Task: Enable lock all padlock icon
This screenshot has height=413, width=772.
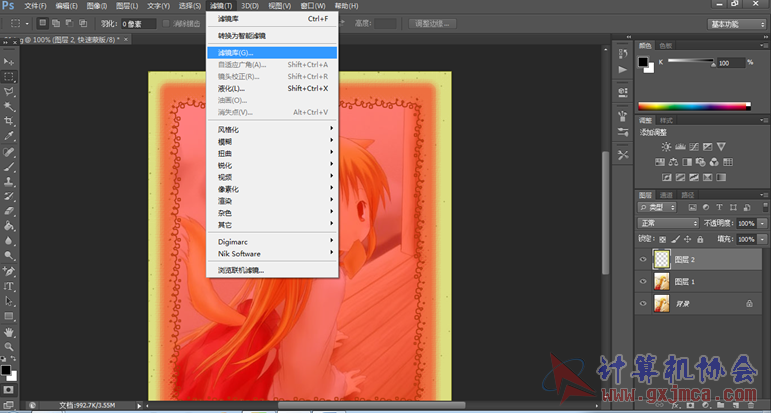Action: click(700, 239)
